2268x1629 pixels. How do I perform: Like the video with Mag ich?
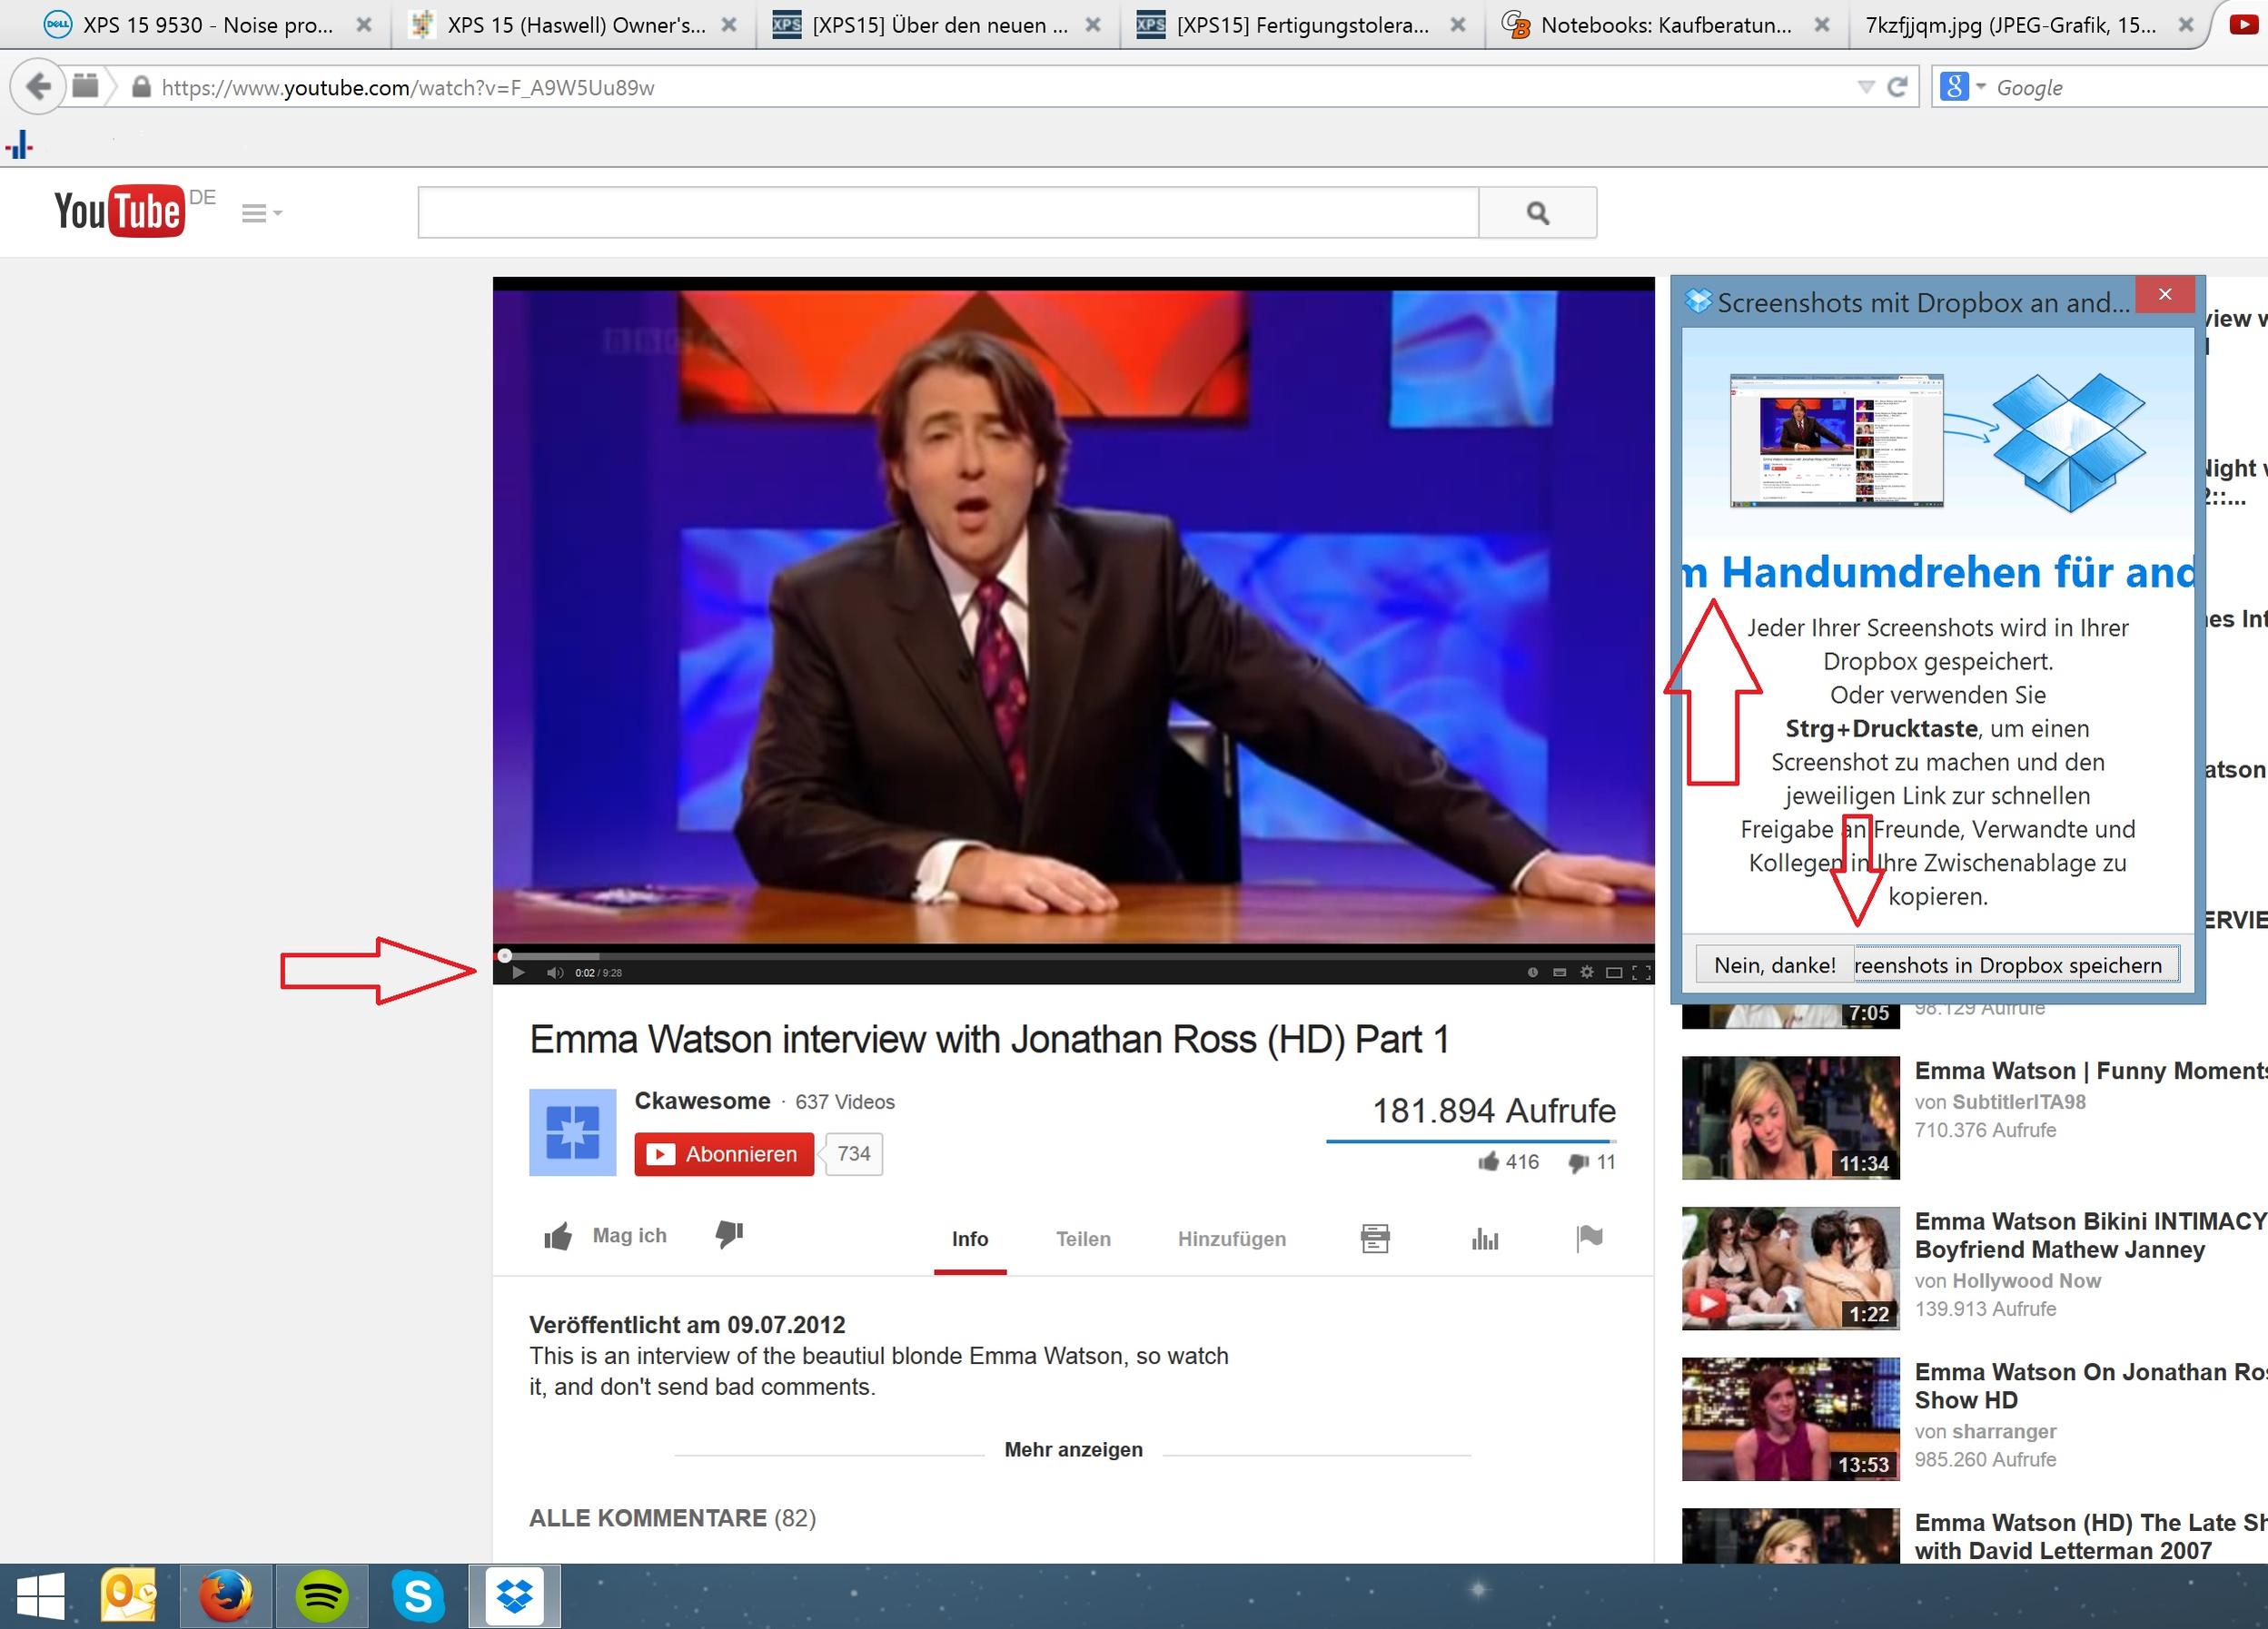click(605, 1236)
